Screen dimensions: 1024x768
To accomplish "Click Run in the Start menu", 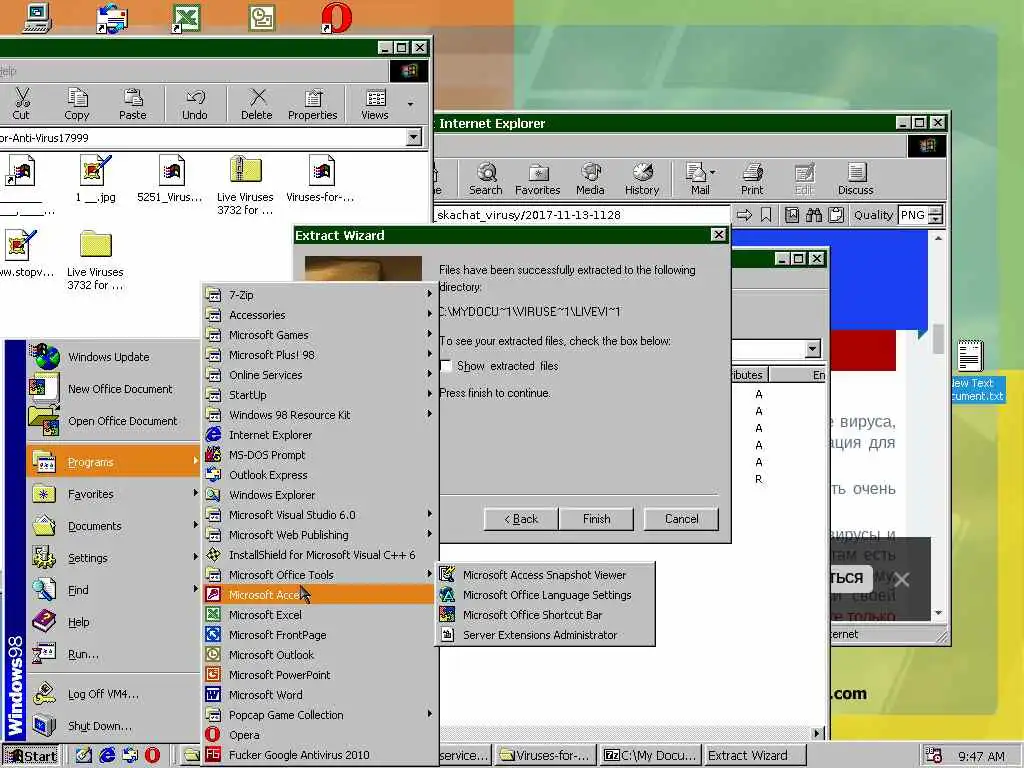I will pyautogui.click(x=112, y=654).
